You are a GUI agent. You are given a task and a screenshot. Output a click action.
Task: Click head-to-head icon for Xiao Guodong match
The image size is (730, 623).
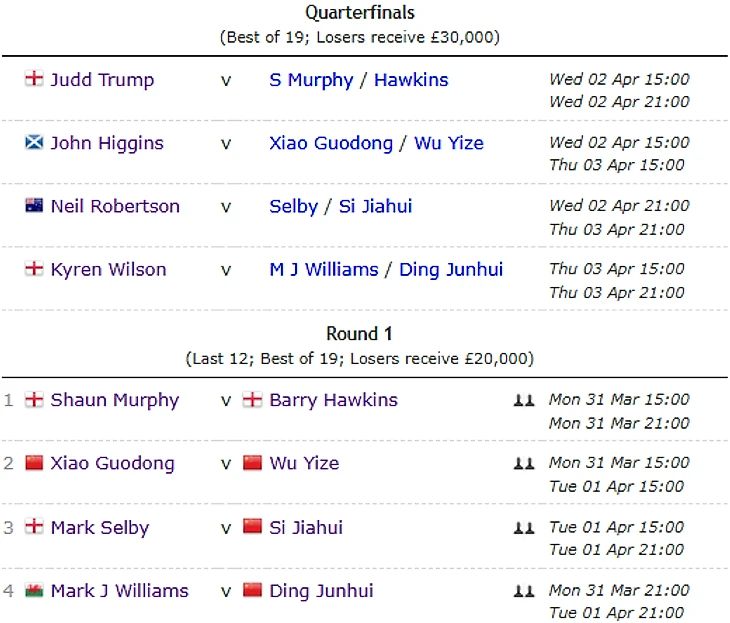click(524, 463)
